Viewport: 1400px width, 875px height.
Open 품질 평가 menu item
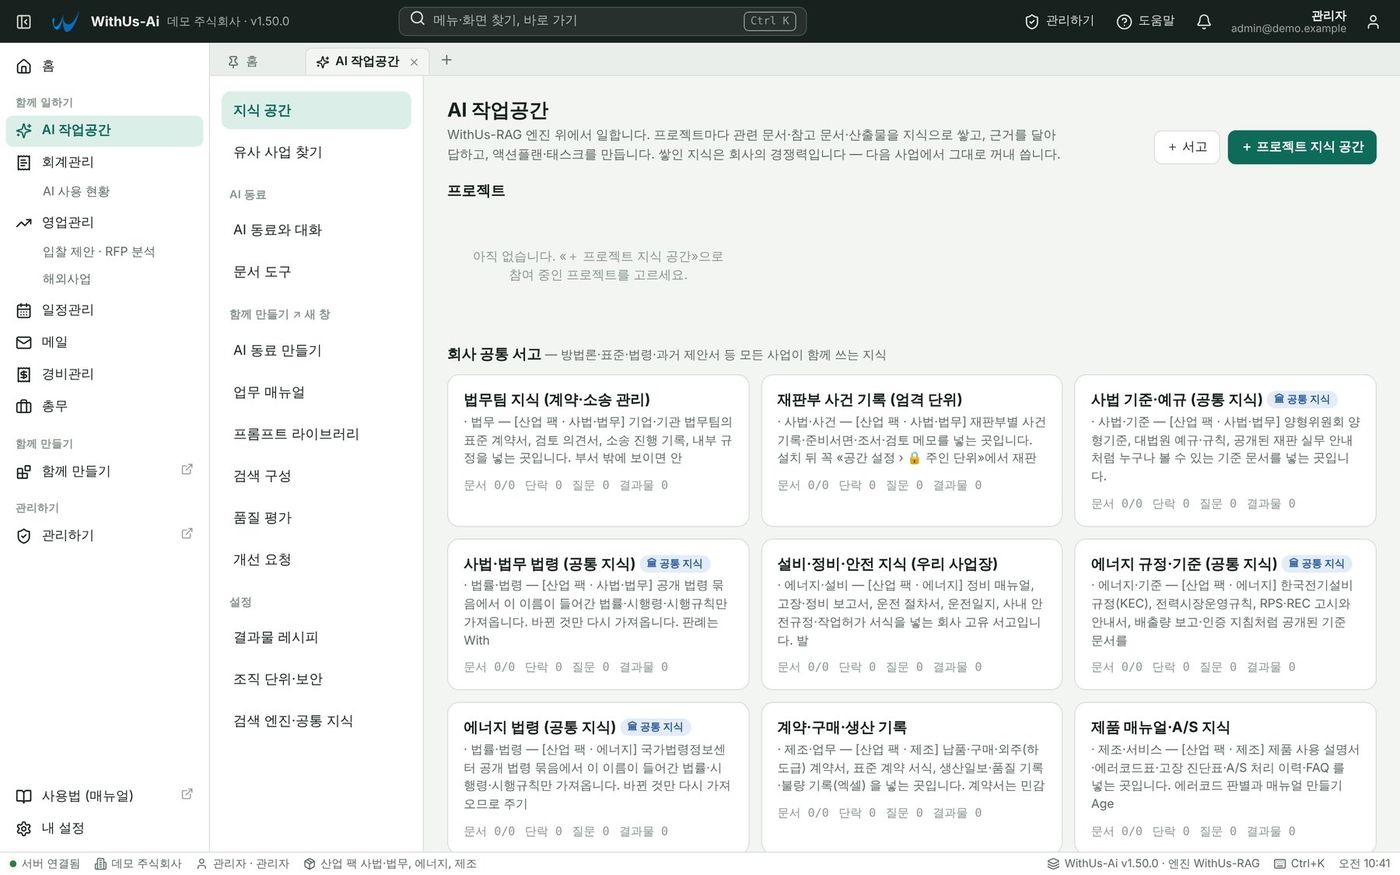click(316, 517)
